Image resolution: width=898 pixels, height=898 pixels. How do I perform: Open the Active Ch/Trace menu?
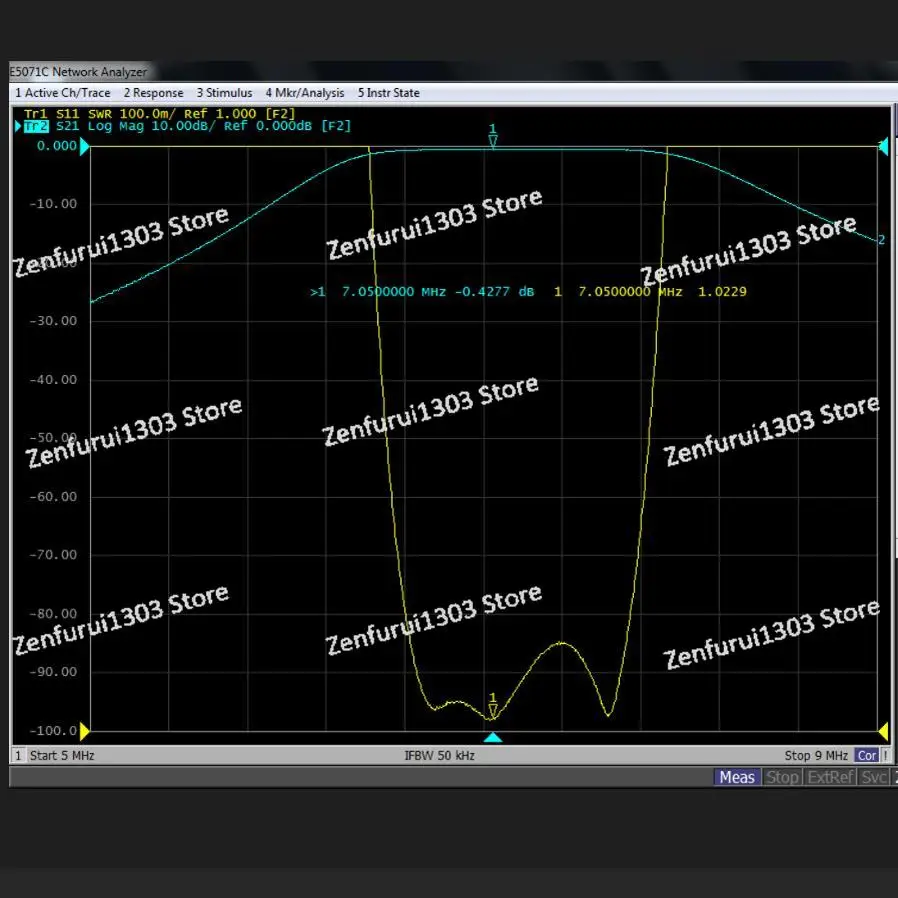pos(62,93)
